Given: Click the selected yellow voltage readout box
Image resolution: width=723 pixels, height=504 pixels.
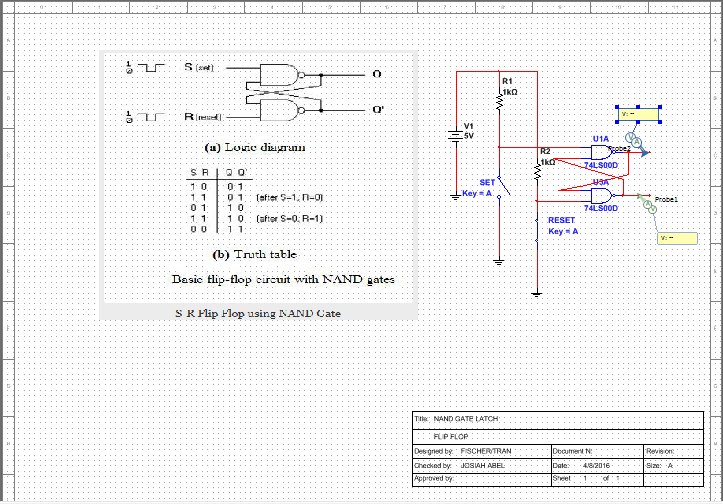Looking at the screenshot, I should 640,114.
